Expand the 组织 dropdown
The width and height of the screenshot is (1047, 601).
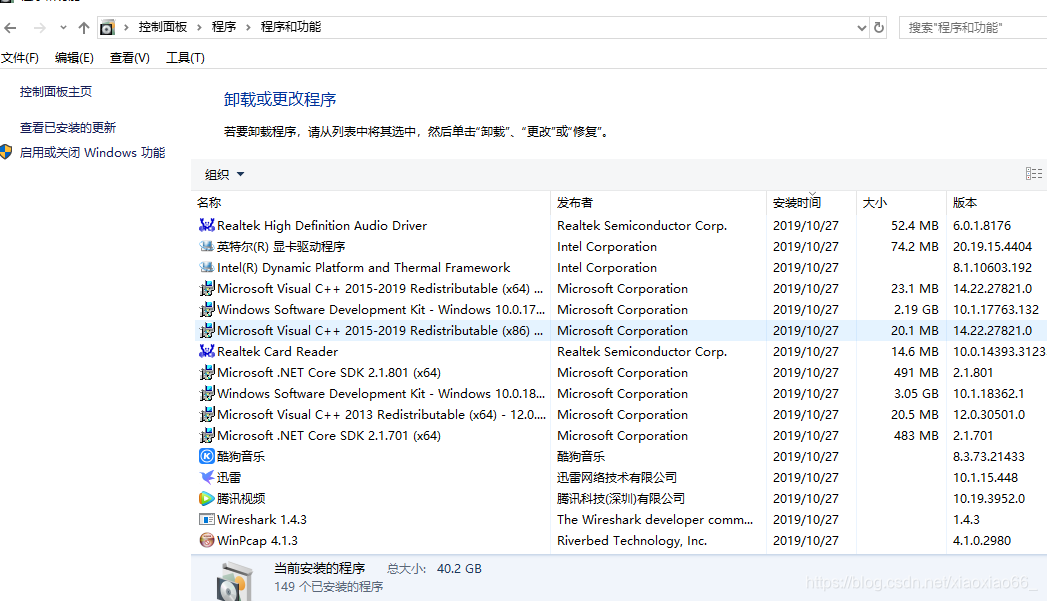(224, 174)
